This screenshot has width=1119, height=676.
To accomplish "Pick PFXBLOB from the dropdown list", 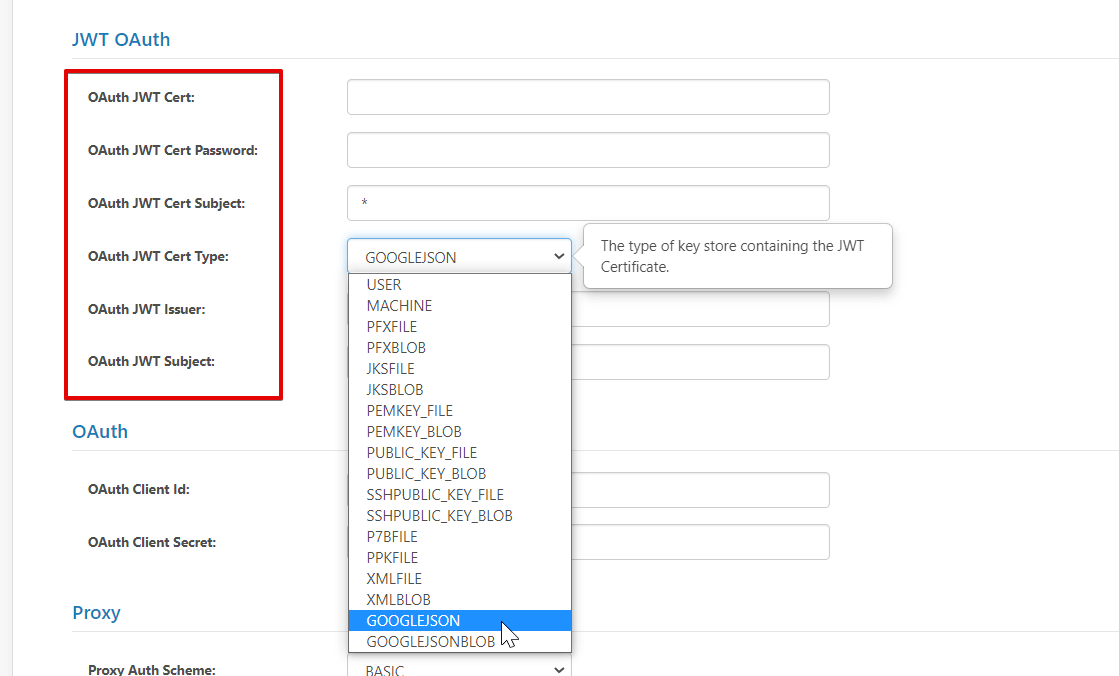I will [x=396, y=348].
